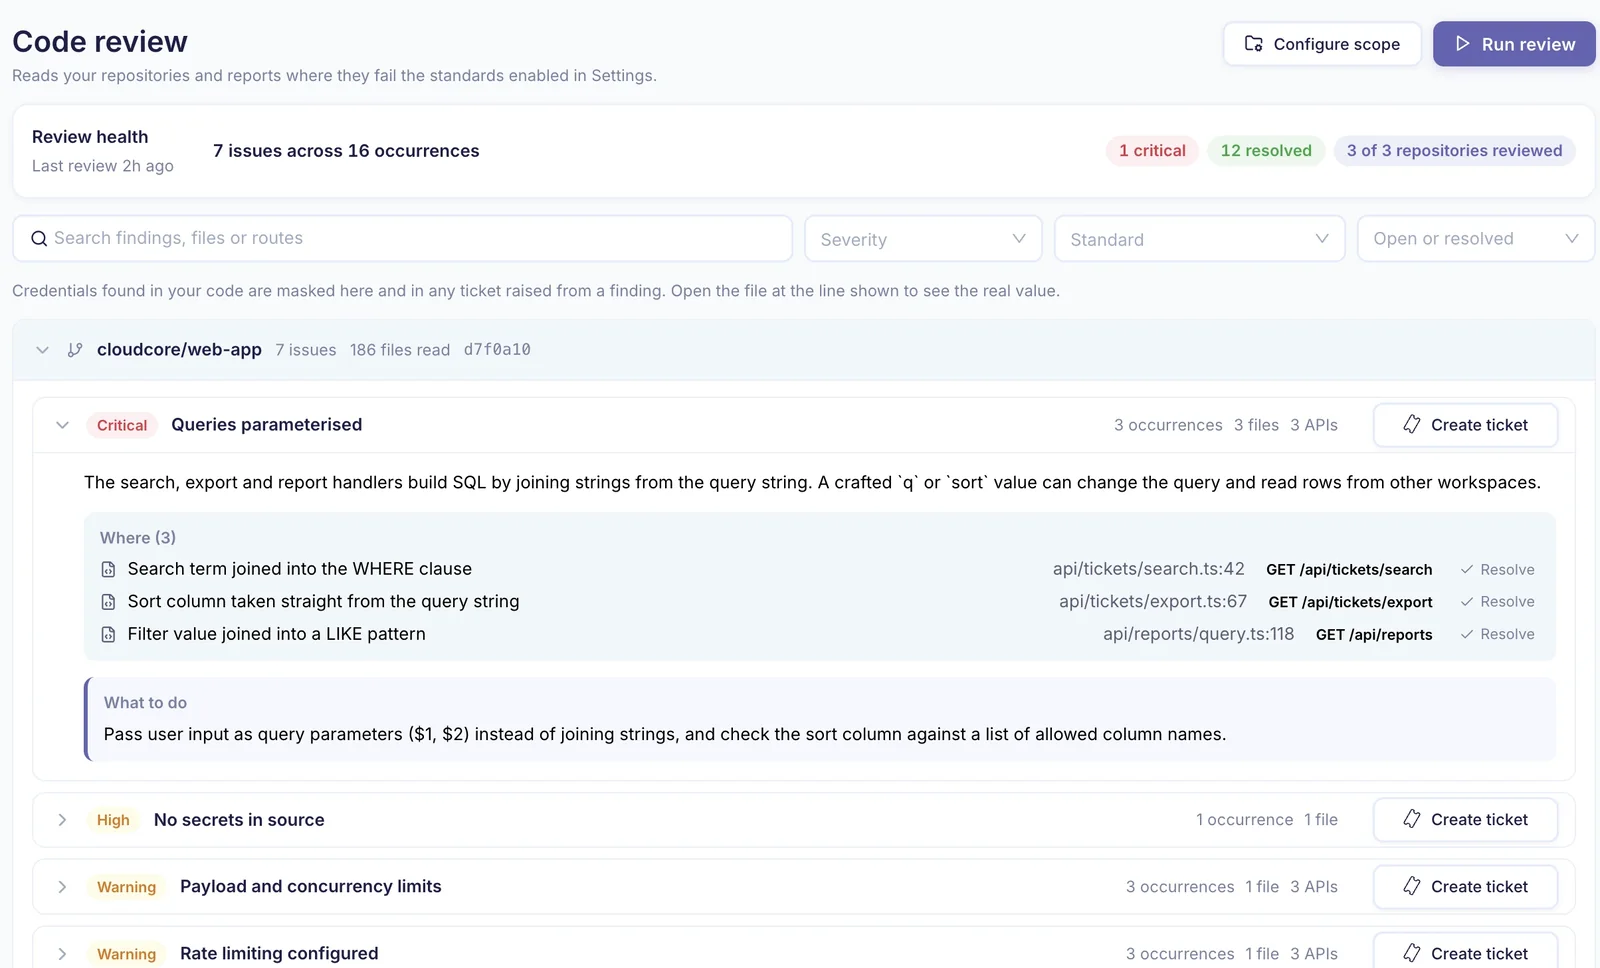The image size is (1600, 968).
Task: Expand the Rate limiting configured finding
Action: click(x=62, y=954)
